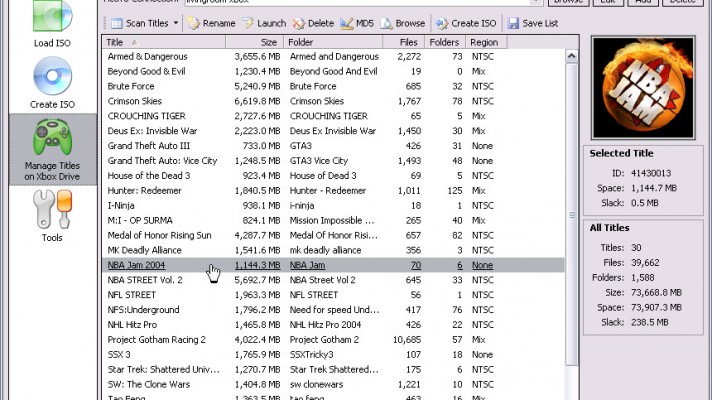Select the I-Ninja title

[x=121, y=206]
